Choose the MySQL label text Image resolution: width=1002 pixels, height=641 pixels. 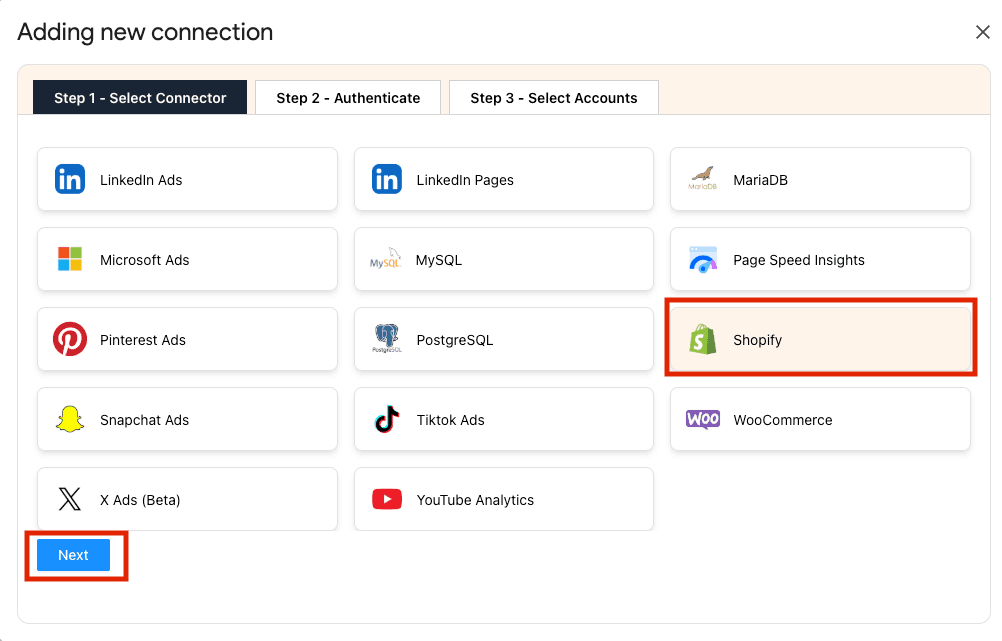pyautogui.click(x=438, y=260)
